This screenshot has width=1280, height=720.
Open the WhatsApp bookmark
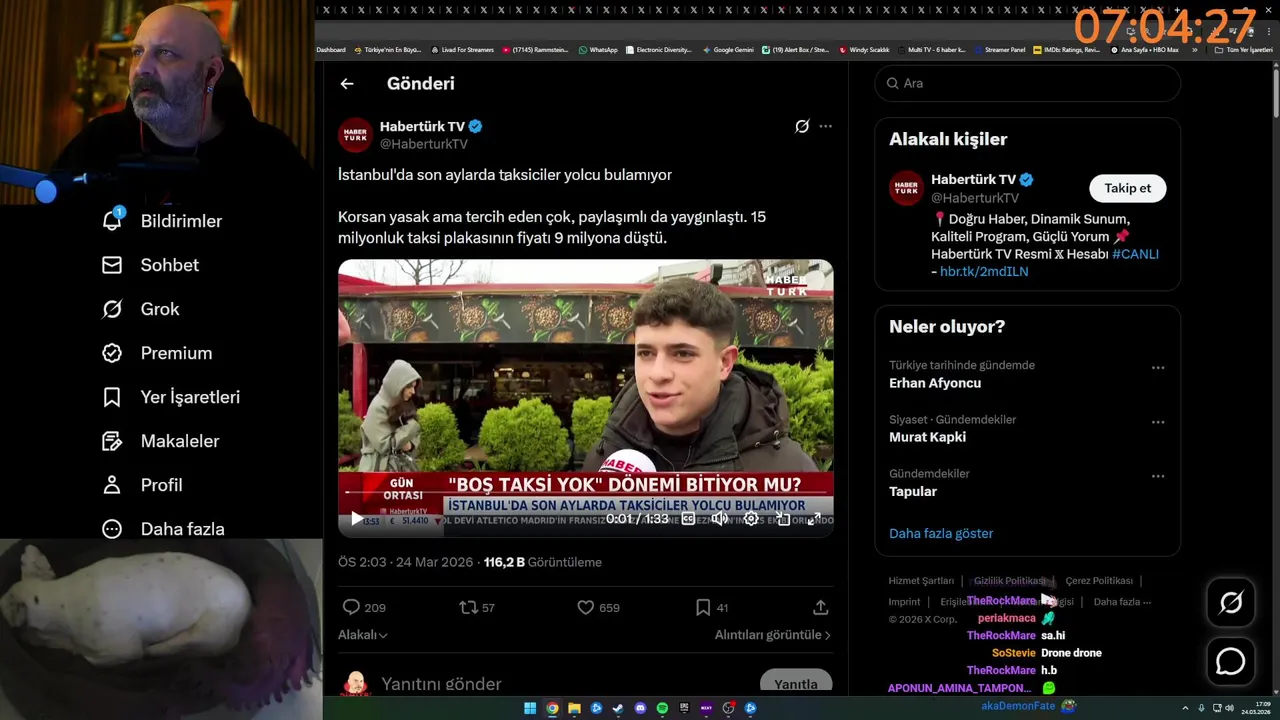pyautogui.click(x=598, y=49)
